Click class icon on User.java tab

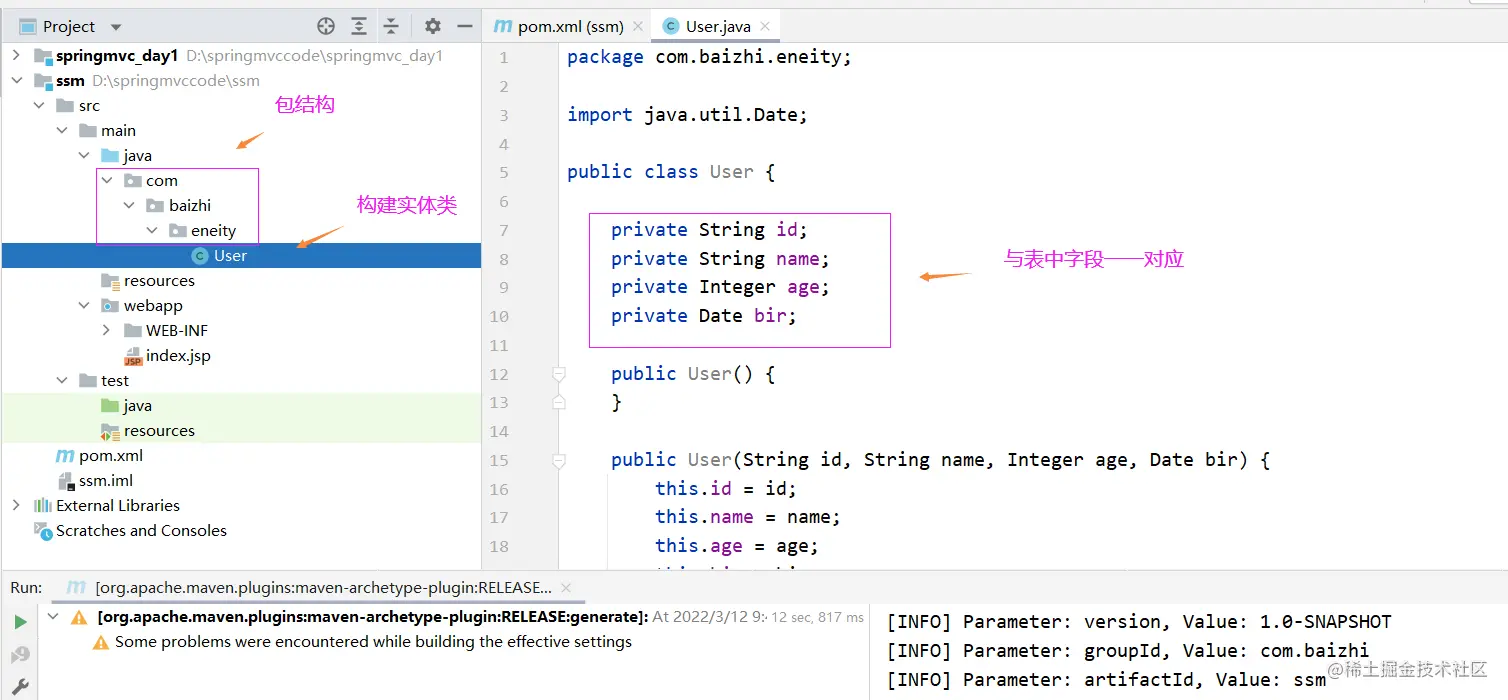670,27
